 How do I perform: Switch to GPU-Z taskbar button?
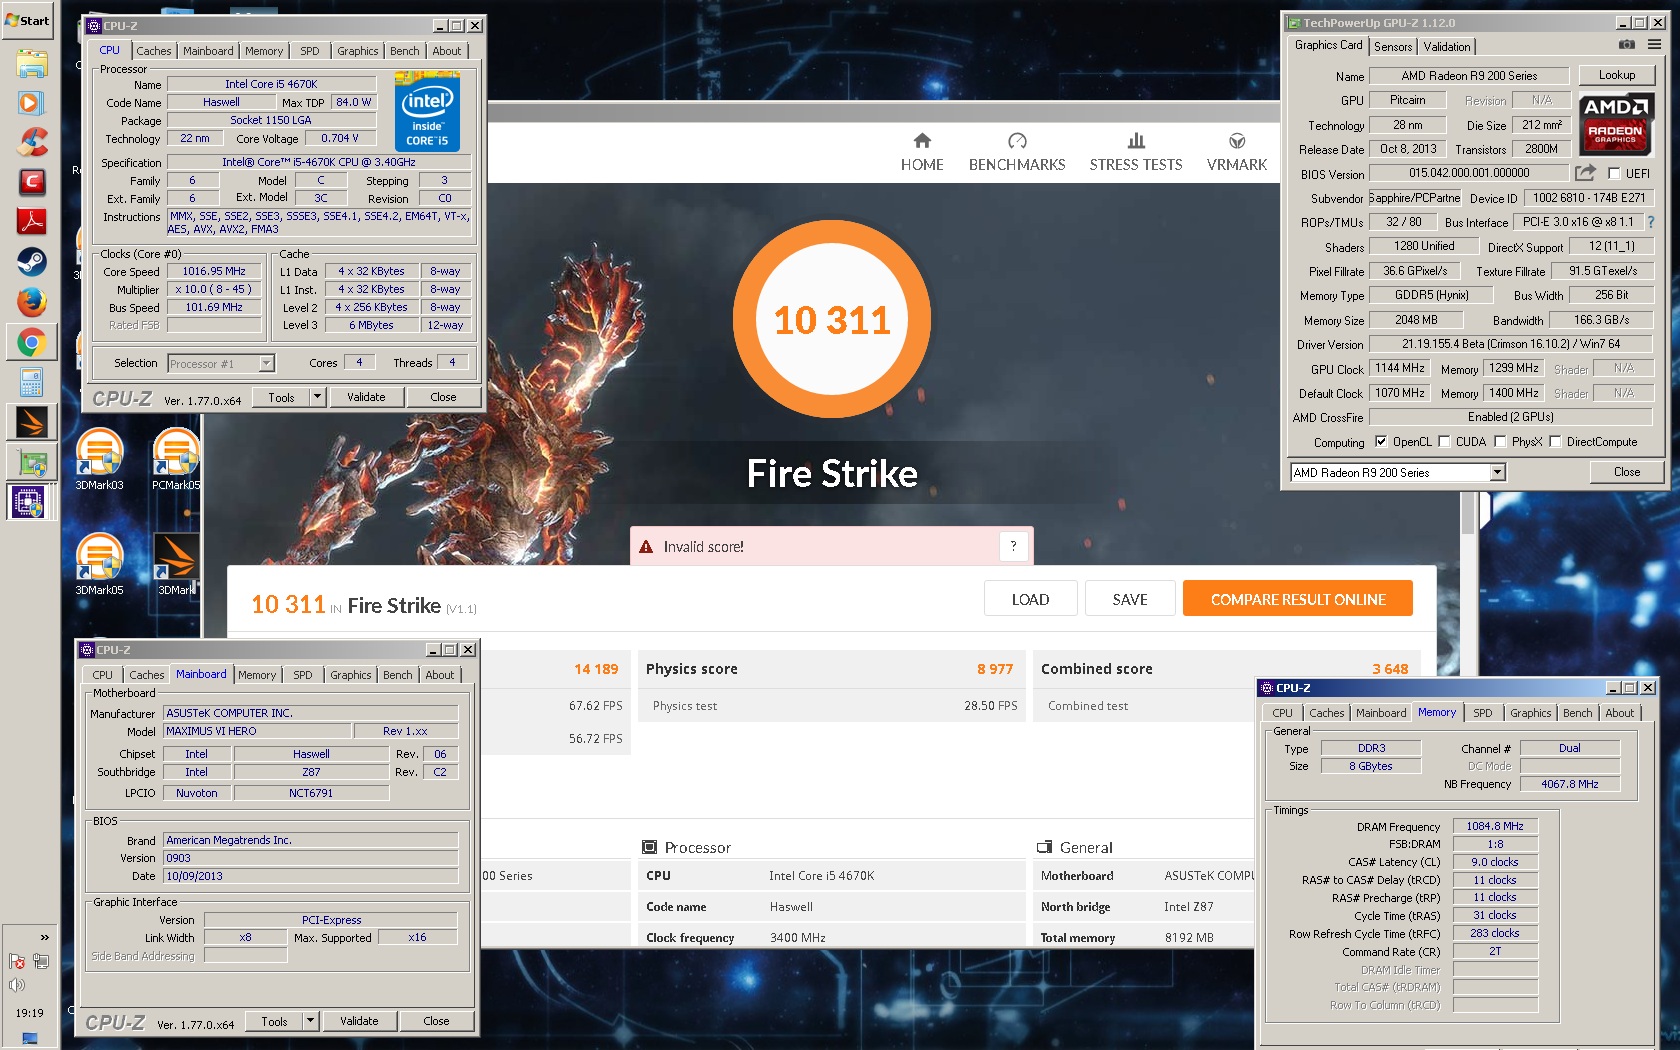click(x=31, y=462)
